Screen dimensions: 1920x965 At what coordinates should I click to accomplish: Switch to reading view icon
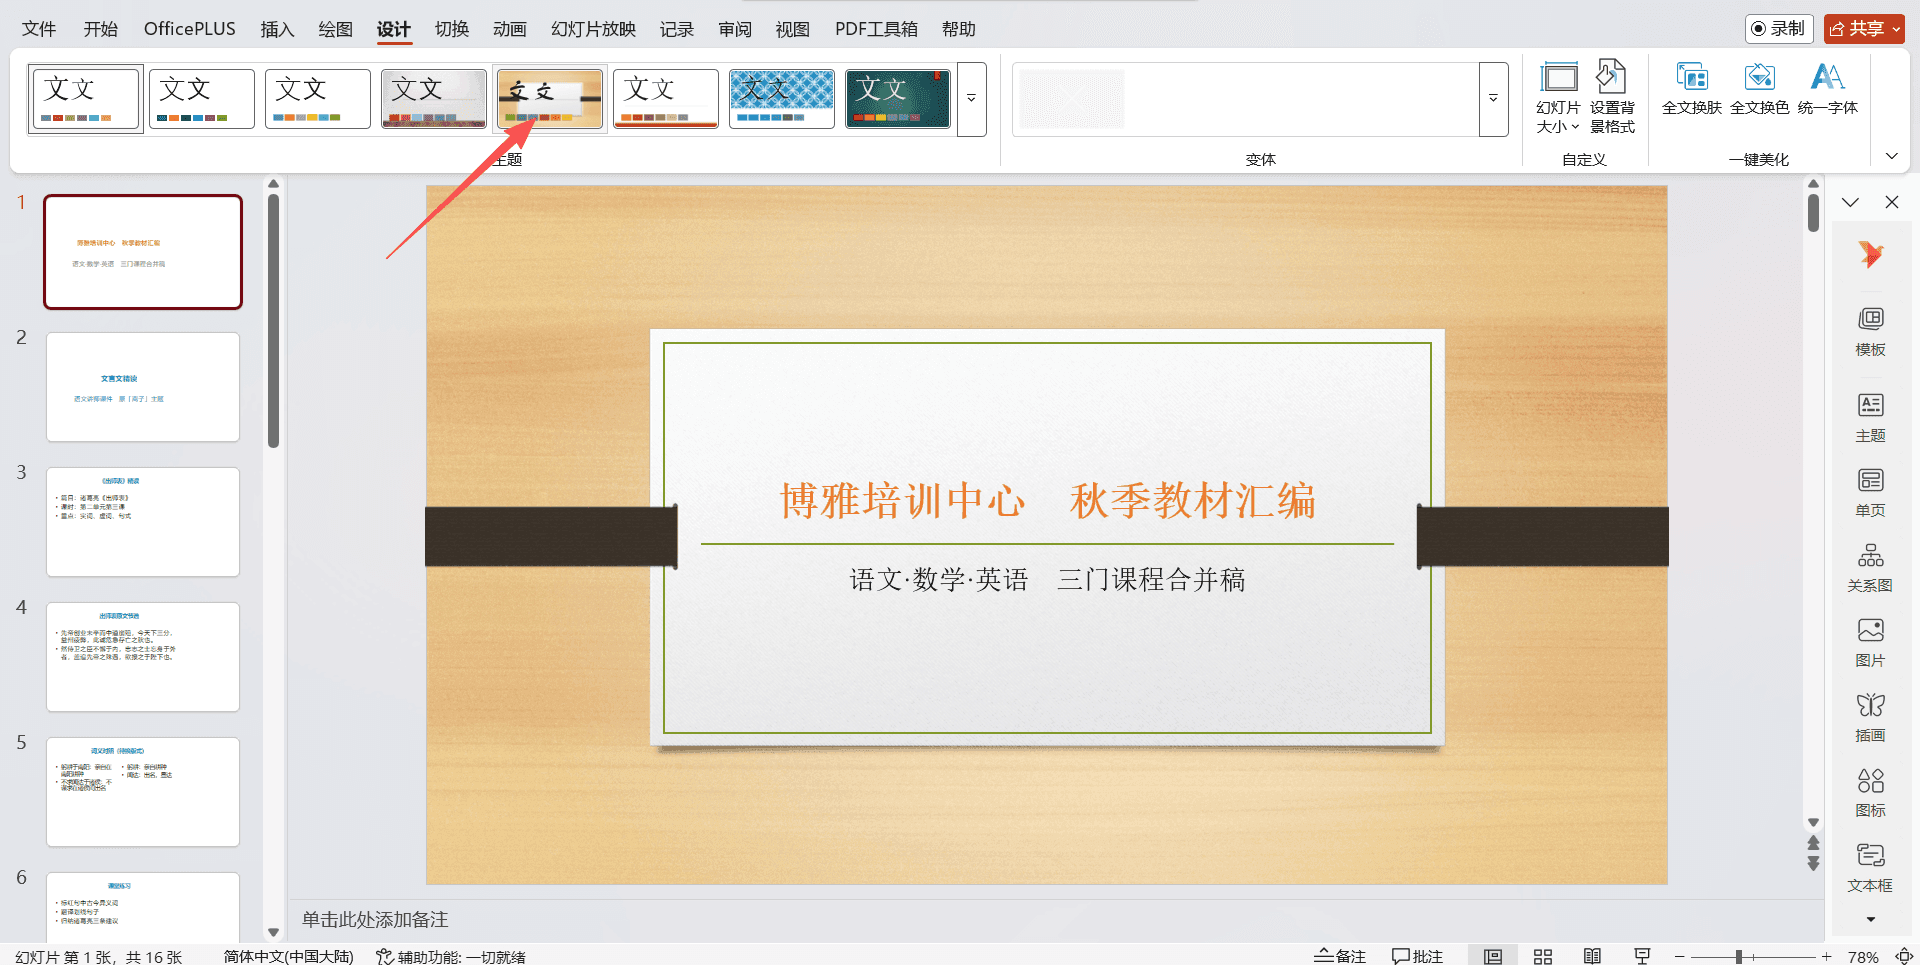pos(1593,956)
